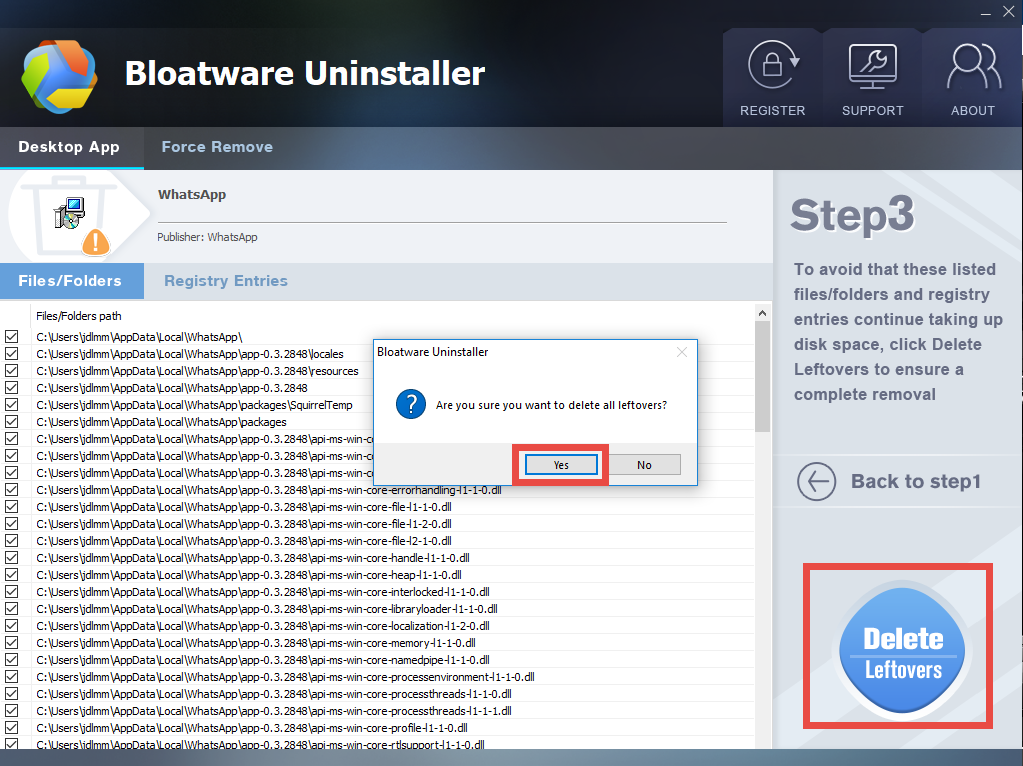Select the api-ms-win-core-file-l1-2-0.dll path
1023x766 pixels.
(x=244, y=524)
